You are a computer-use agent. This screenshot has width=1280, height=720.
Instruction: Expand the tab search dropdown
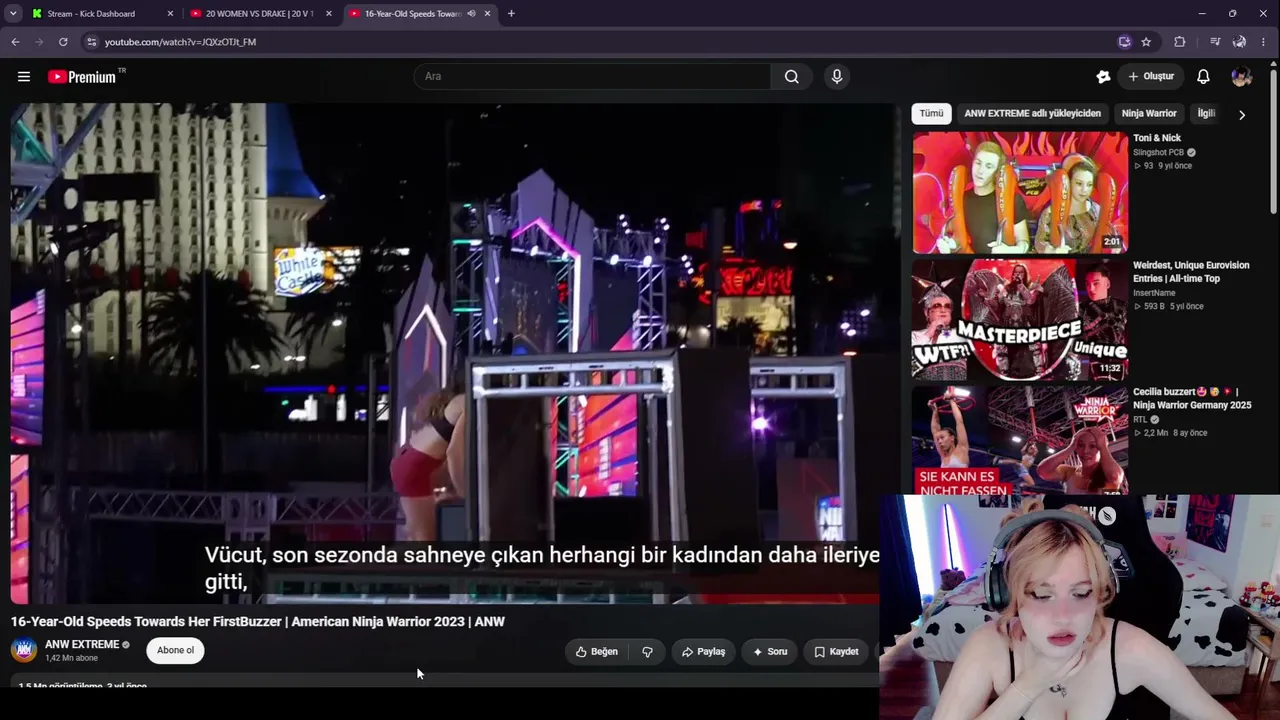pos(13,14)
